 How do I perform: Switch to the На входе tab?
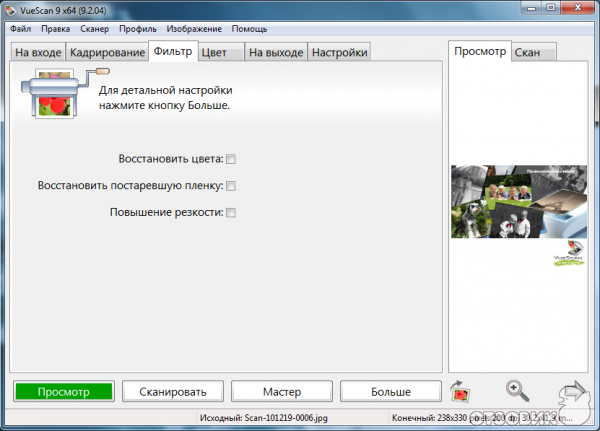coord(38,52)
